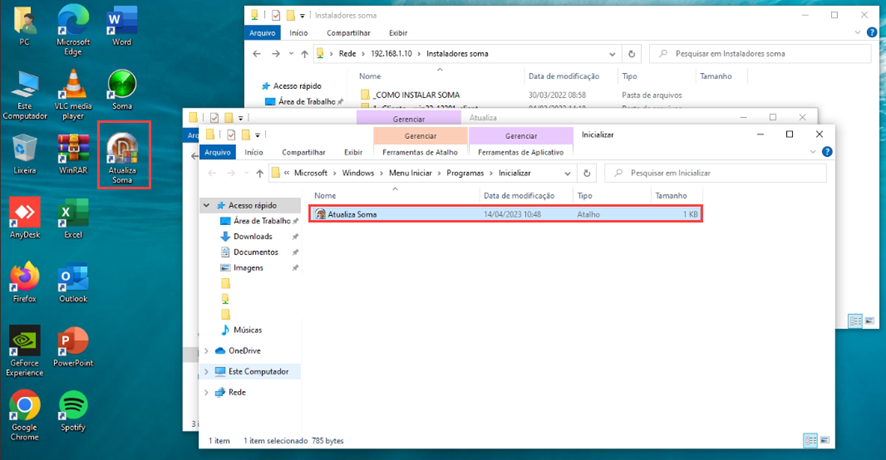Expand the ribbon in the Inicializar window
The height and width of the screenshot is (460, 886).
pyautogui.click(x=813, y=151)
